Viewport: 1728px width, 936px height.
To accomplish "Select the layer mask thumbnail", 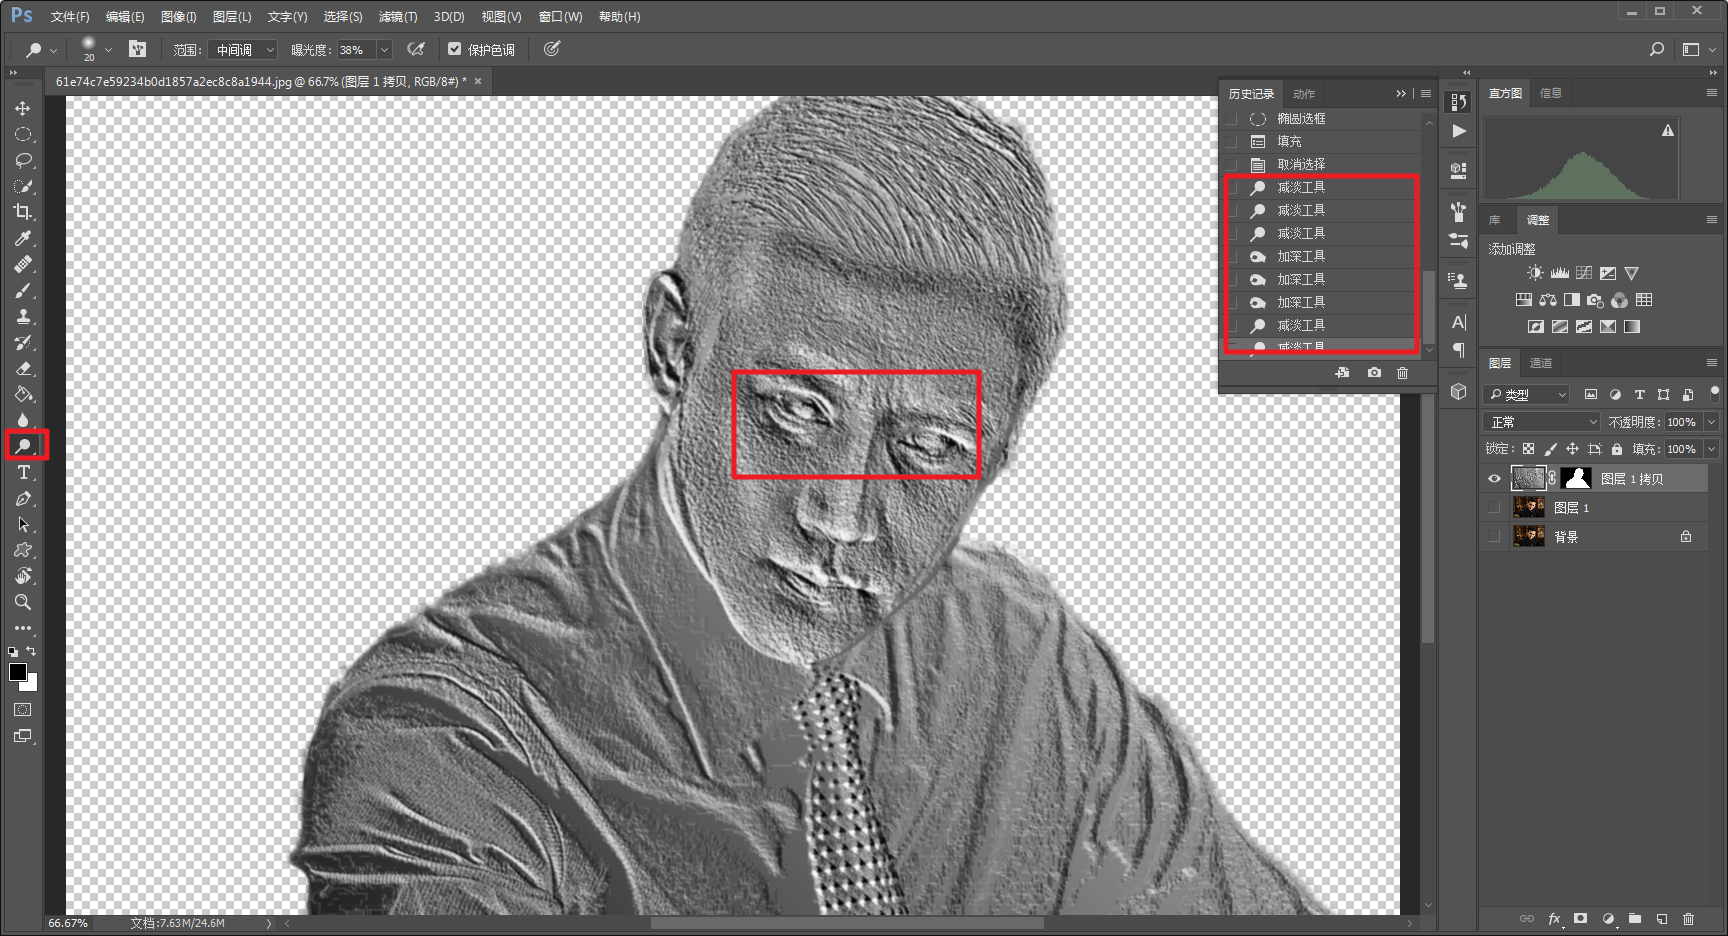I will tap(1576, 479).
